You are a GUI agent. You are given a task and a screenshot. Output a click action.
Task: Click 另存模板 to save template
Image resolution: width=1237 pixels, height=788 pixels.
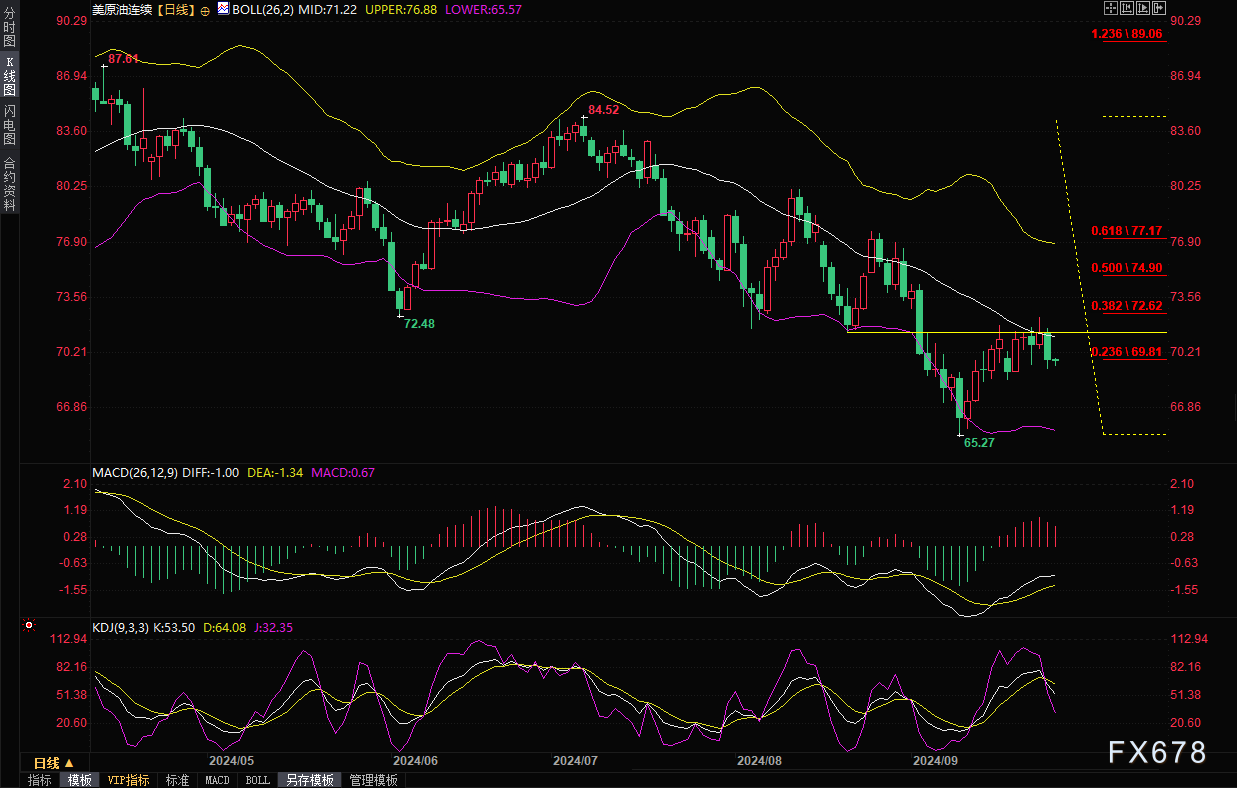click(x=308, y=780)
